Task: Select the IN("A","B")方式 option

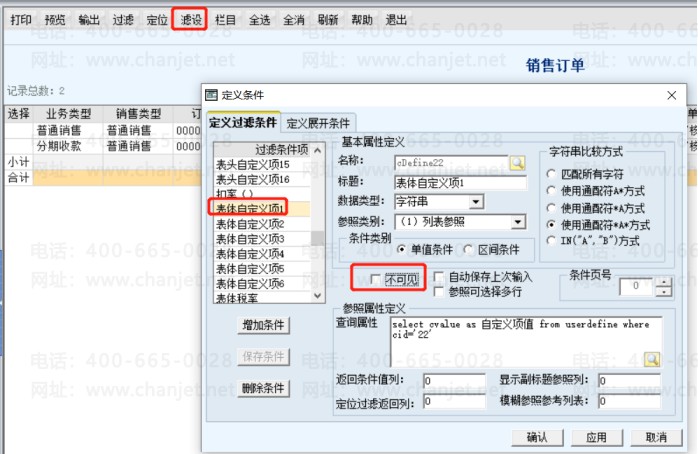Action: point(552,241)
